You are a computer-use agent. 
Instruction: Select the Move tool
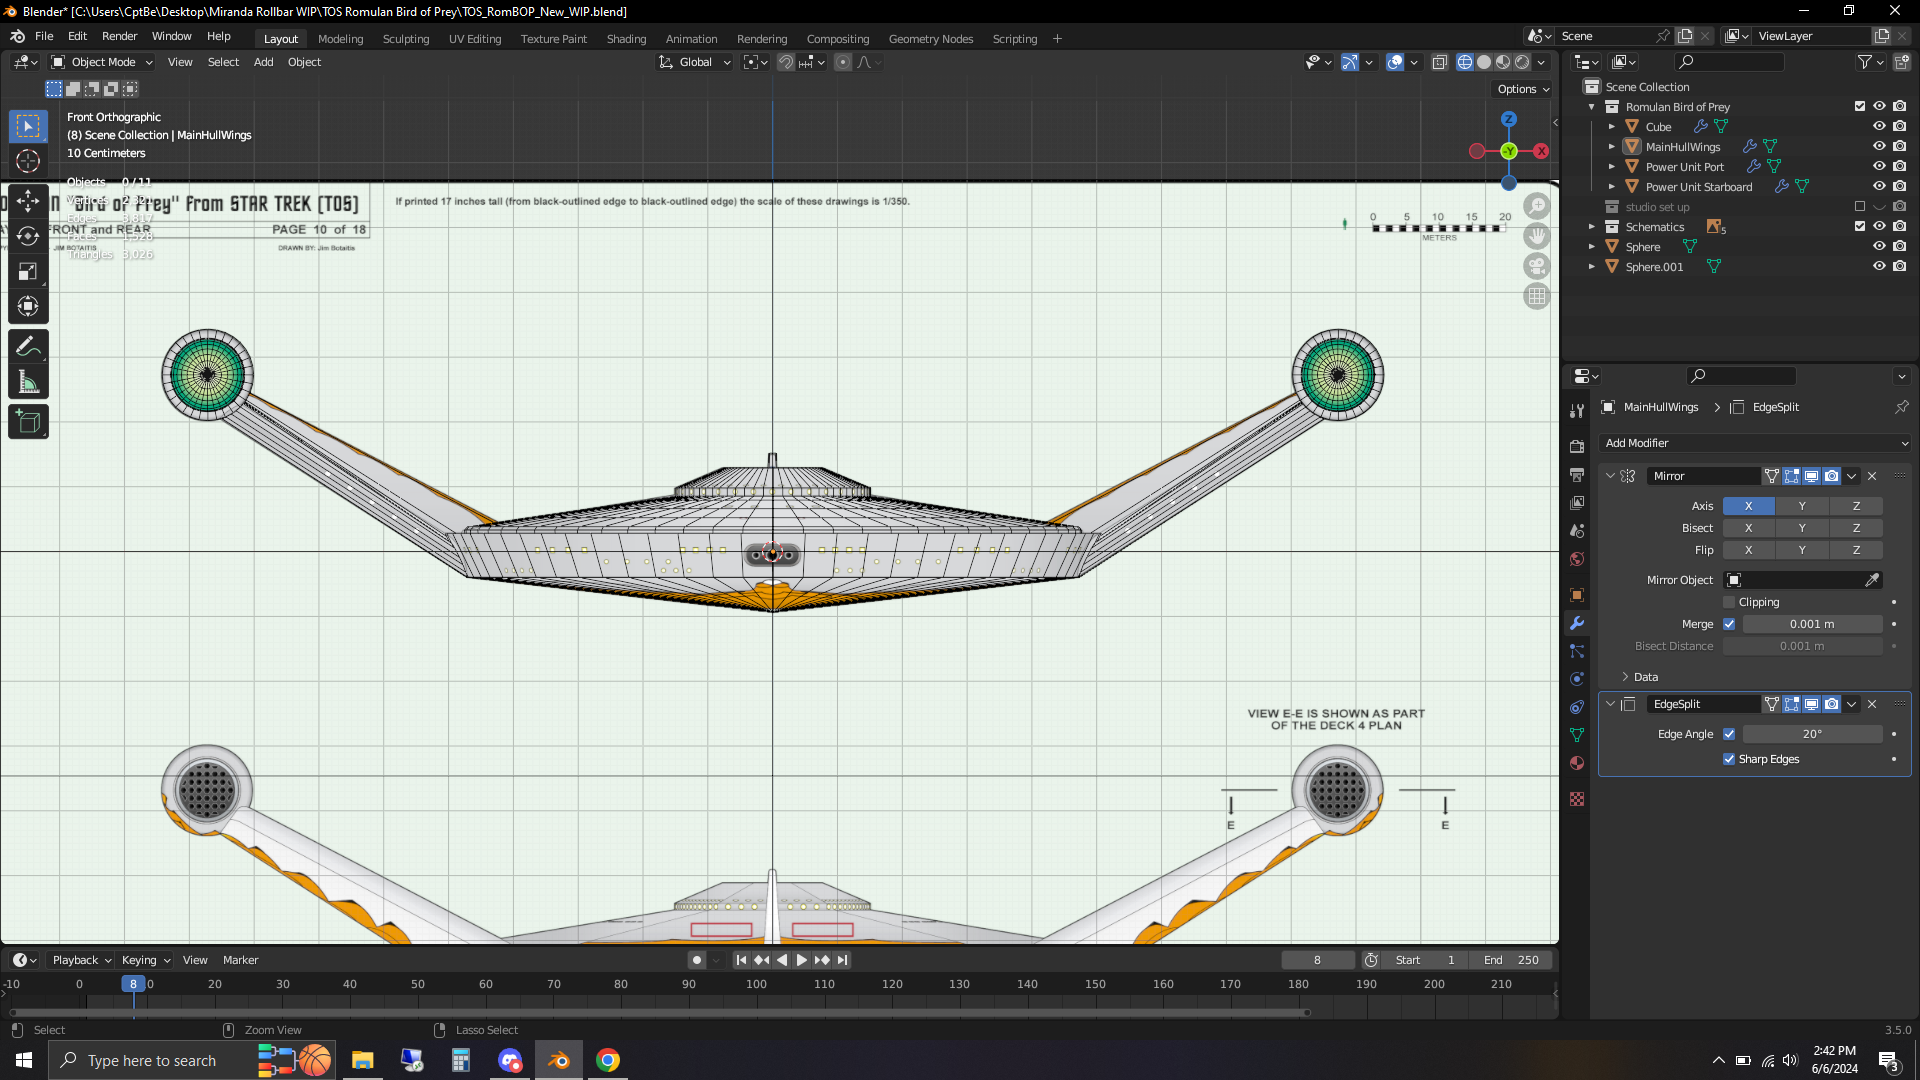(x=28, y=201)
